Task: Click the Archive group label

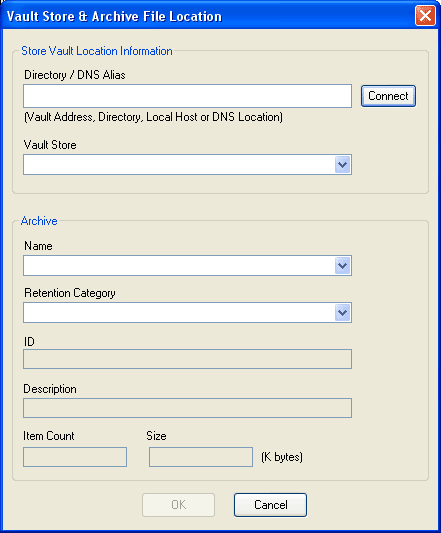Action: point(39,221)
